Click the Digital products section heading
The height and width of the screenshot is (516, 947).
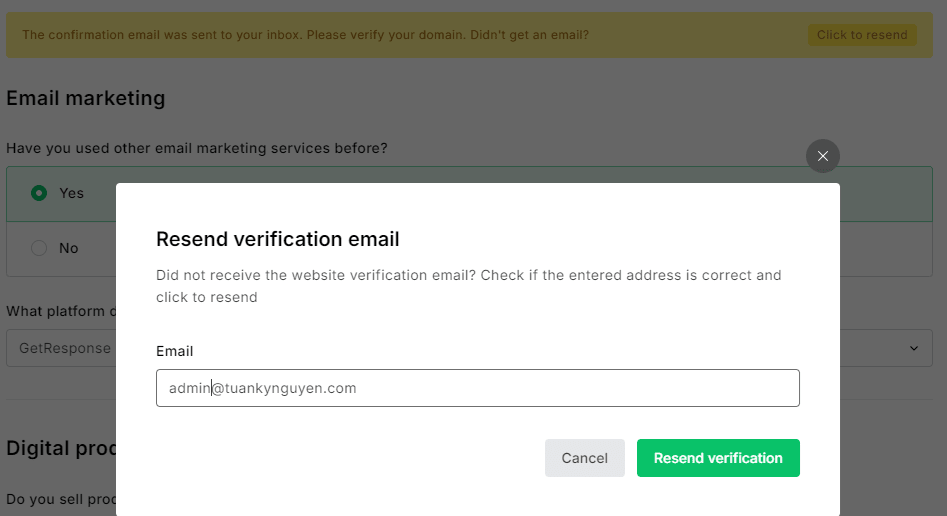click(x=60, y=447)
